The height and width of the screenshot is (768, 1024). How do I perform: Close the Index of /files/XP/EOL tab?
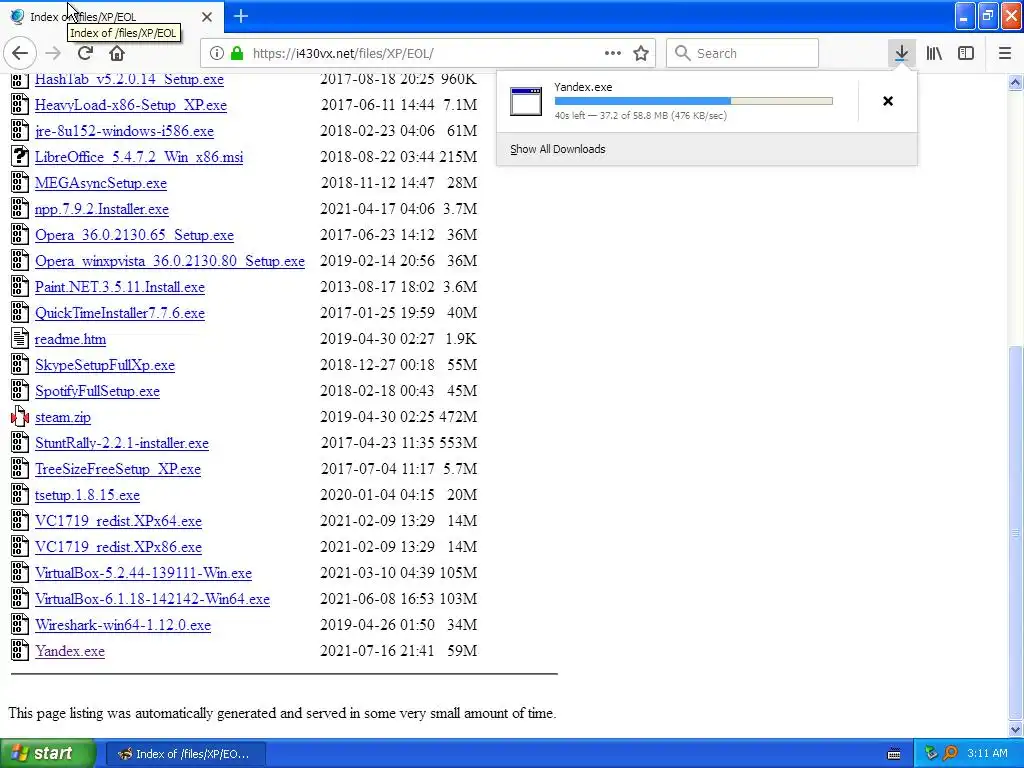207,17
